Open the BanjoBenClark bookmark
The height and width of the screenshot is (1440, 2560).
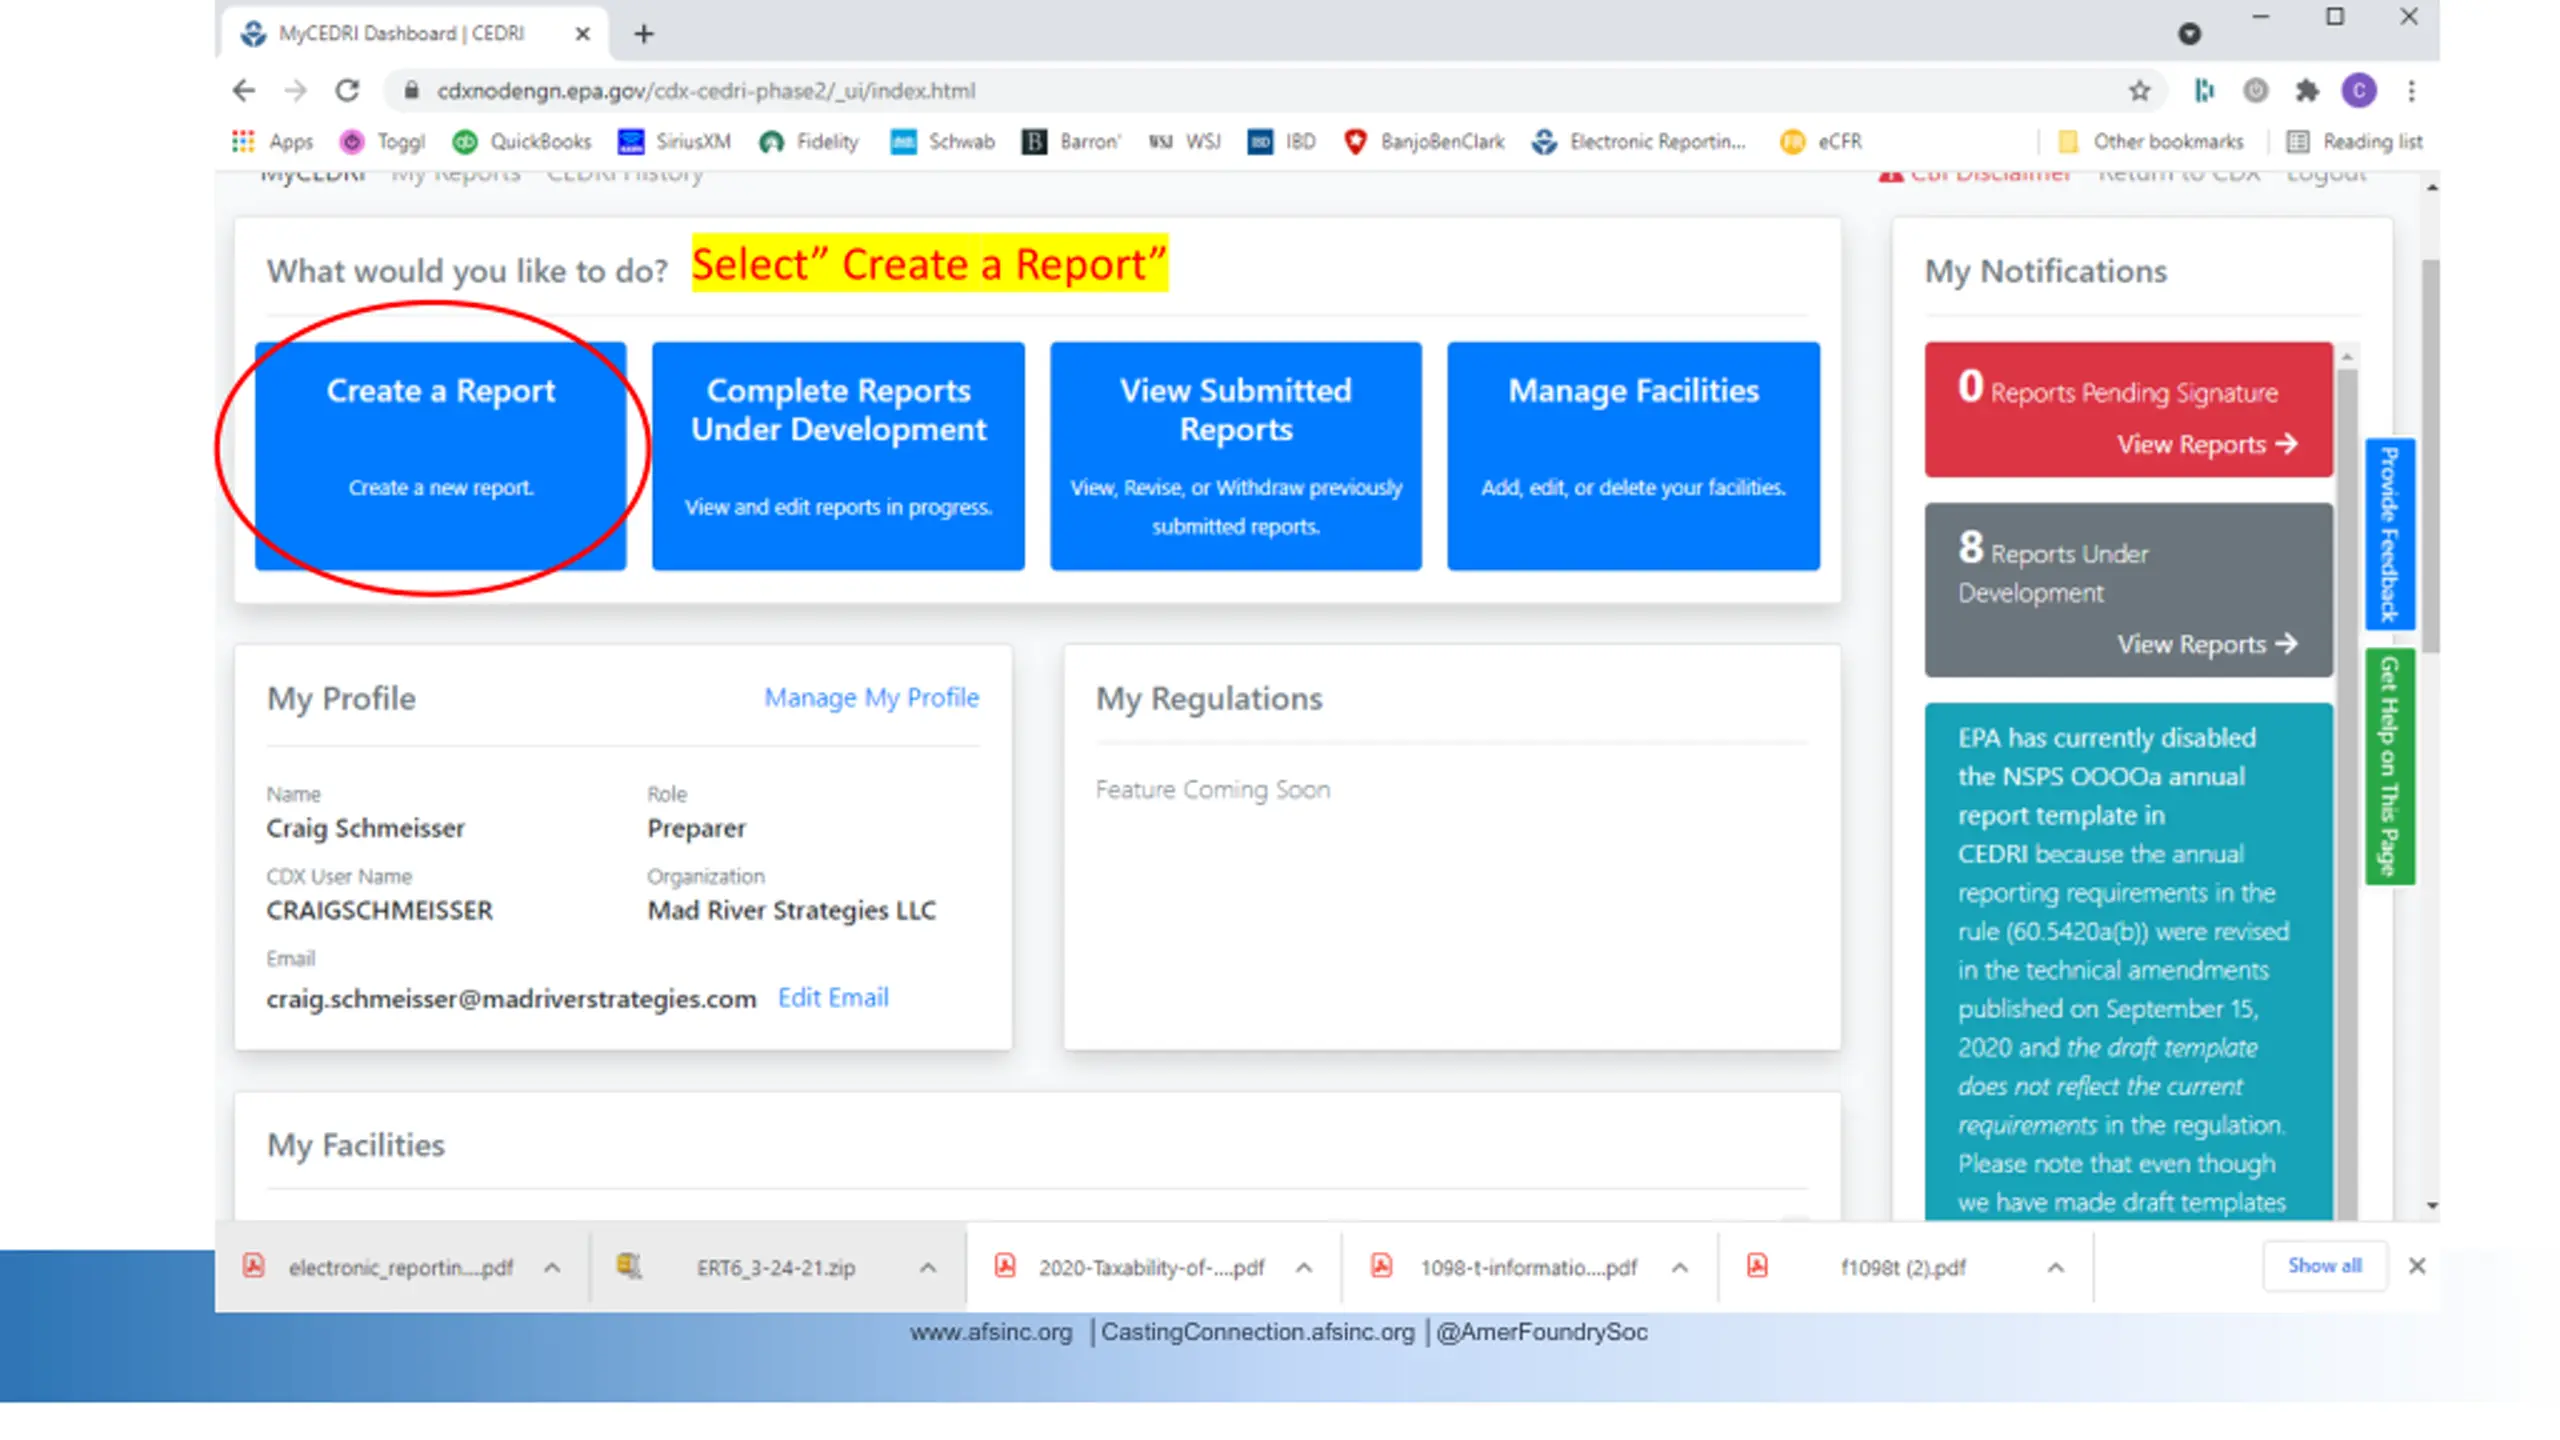pos(1424,142)
